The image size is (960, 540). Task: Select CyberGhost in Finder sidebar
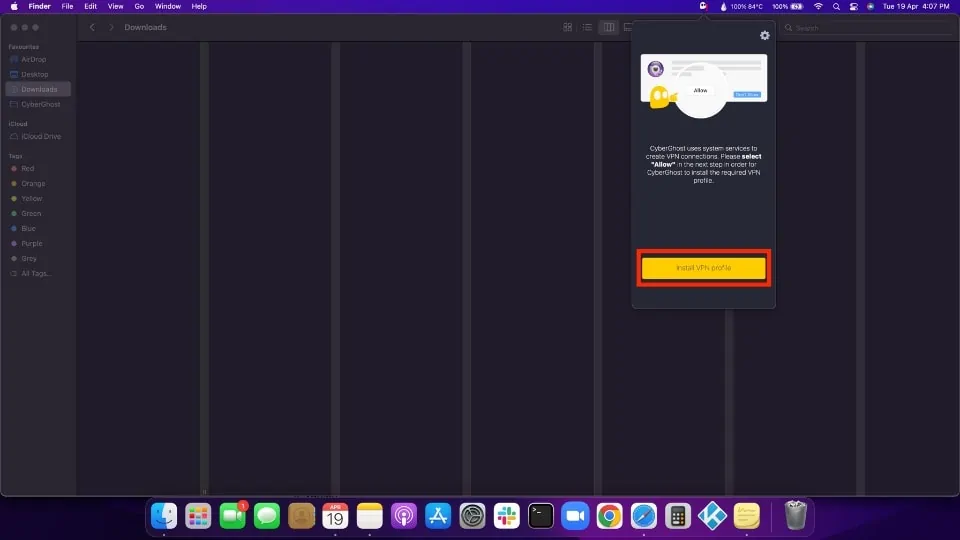coord(38,104)
